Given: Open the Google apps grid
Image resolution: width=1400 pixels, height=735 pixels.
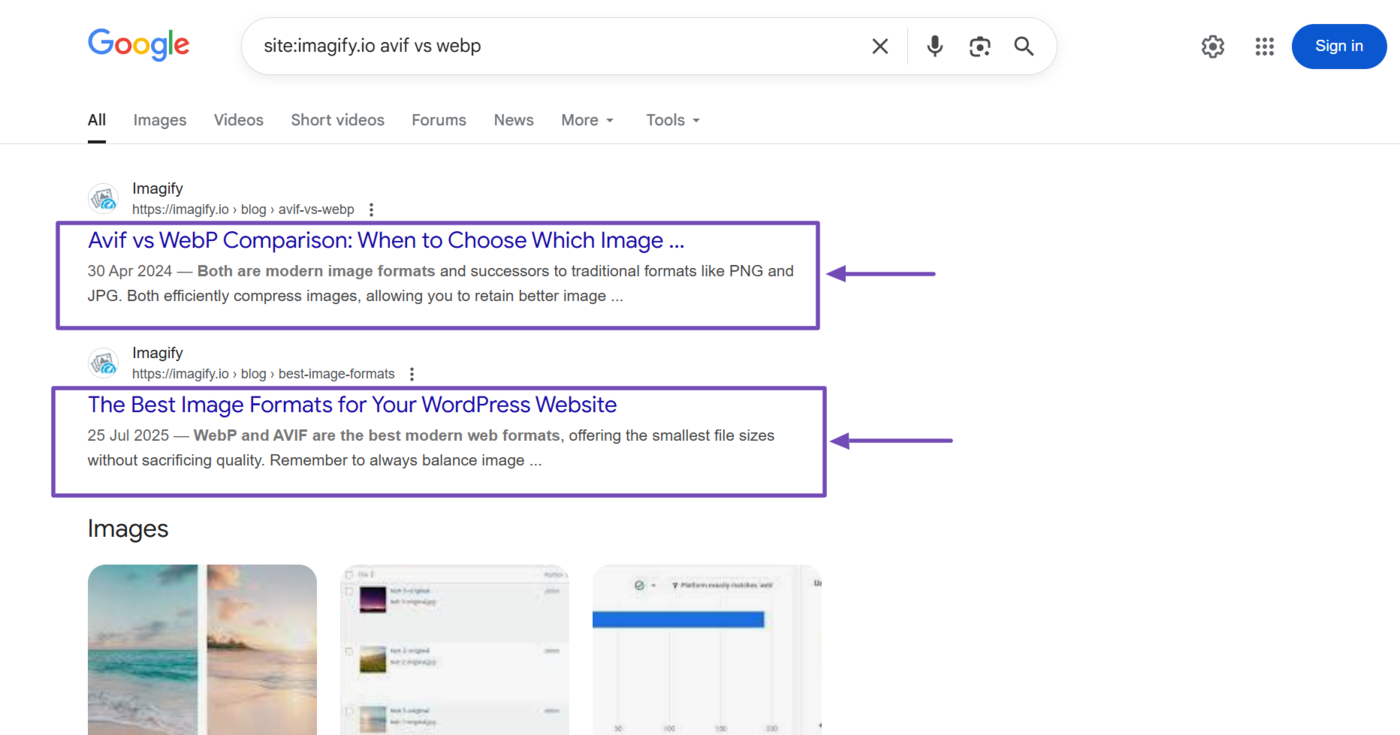Looking at the screenshot, I should coord(1264,46).
